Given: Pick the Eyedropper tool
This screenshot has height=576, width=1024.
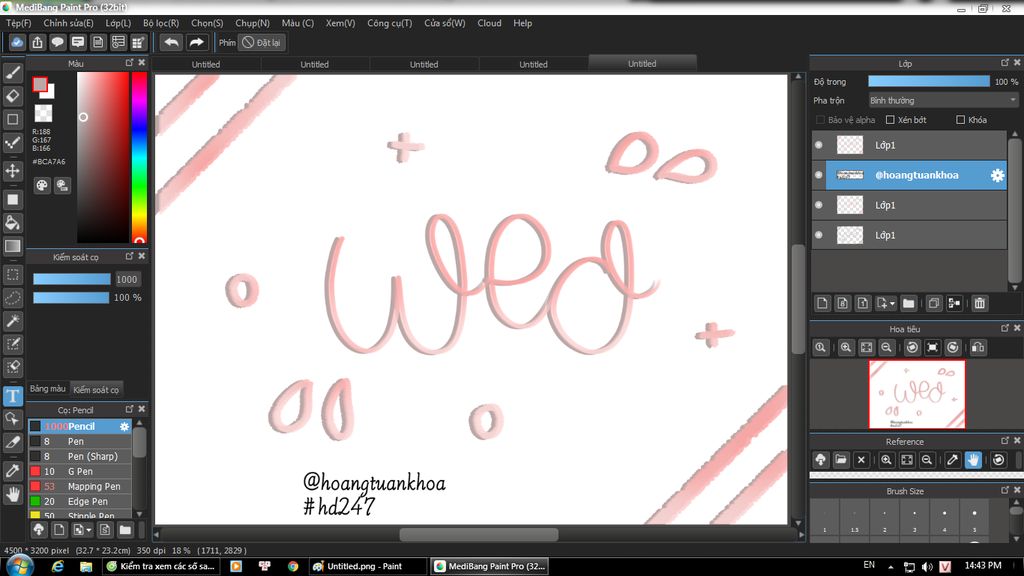Looking at the screenshot, I should point(13,471).
